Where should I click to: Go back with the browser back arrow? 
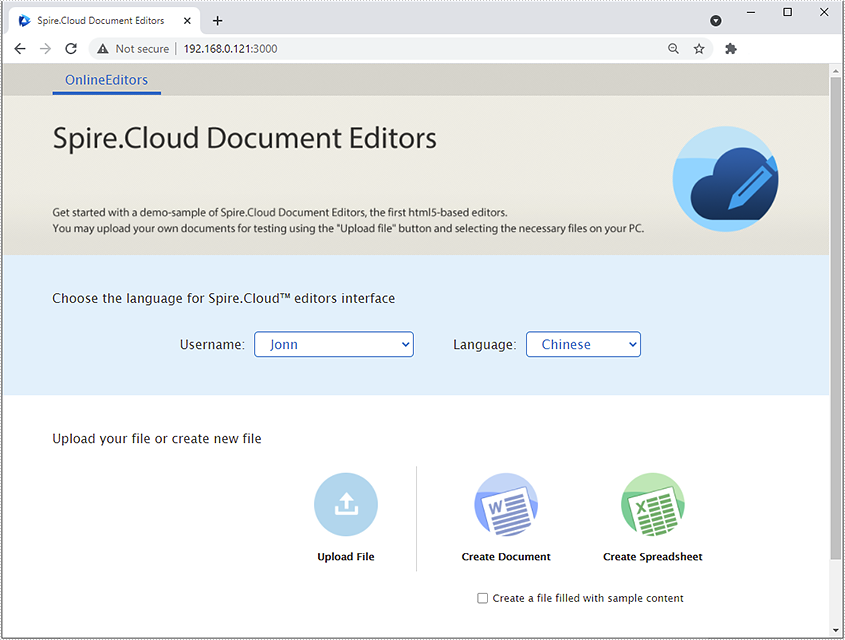pyautogui.click(x=20, y=48)
